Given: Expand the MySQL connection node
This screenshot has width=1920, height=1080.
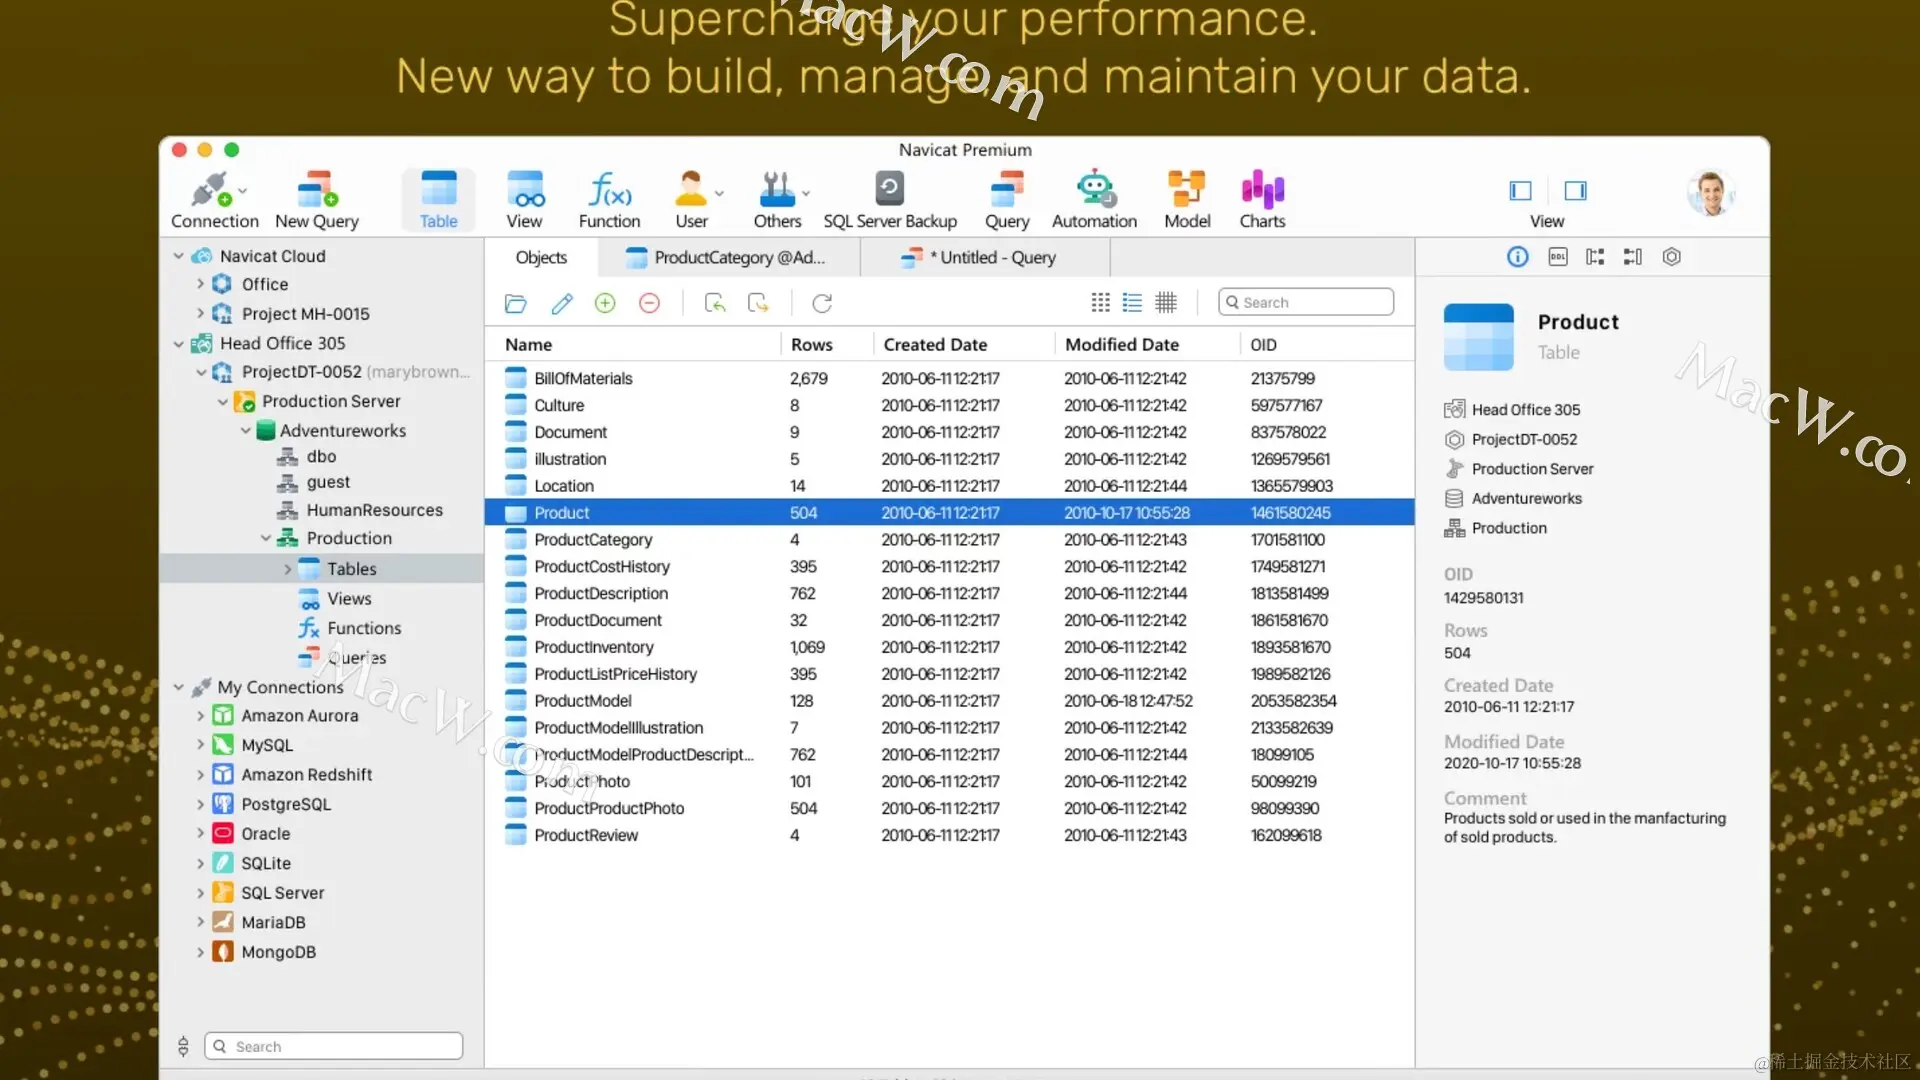Looking at the screenshot, I should [x=200, y=745].
